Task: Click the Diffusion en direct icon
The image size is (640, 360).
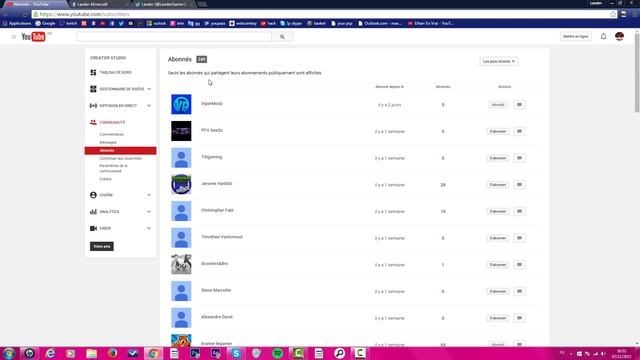Action: coord(93,106)
